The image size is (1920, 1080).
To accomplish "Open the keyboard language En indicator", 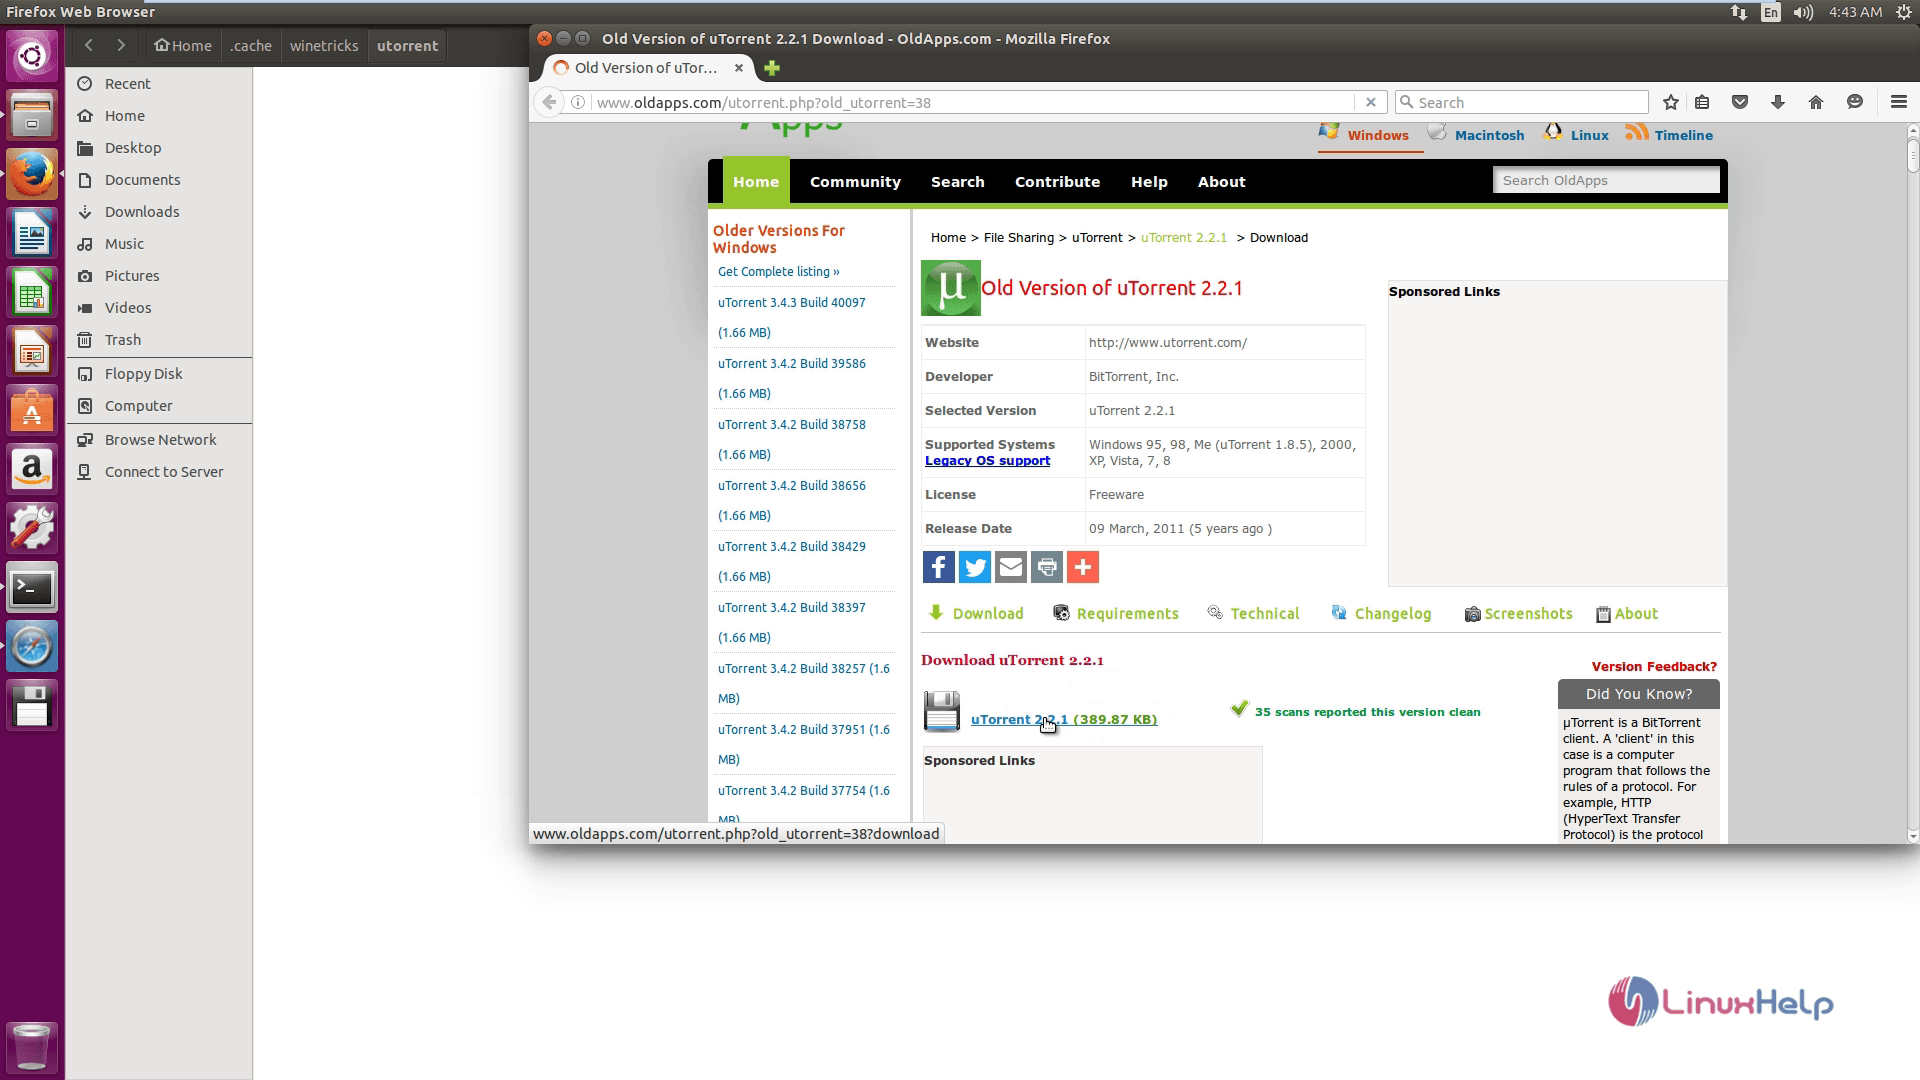I will click(x=1771, y=13).
